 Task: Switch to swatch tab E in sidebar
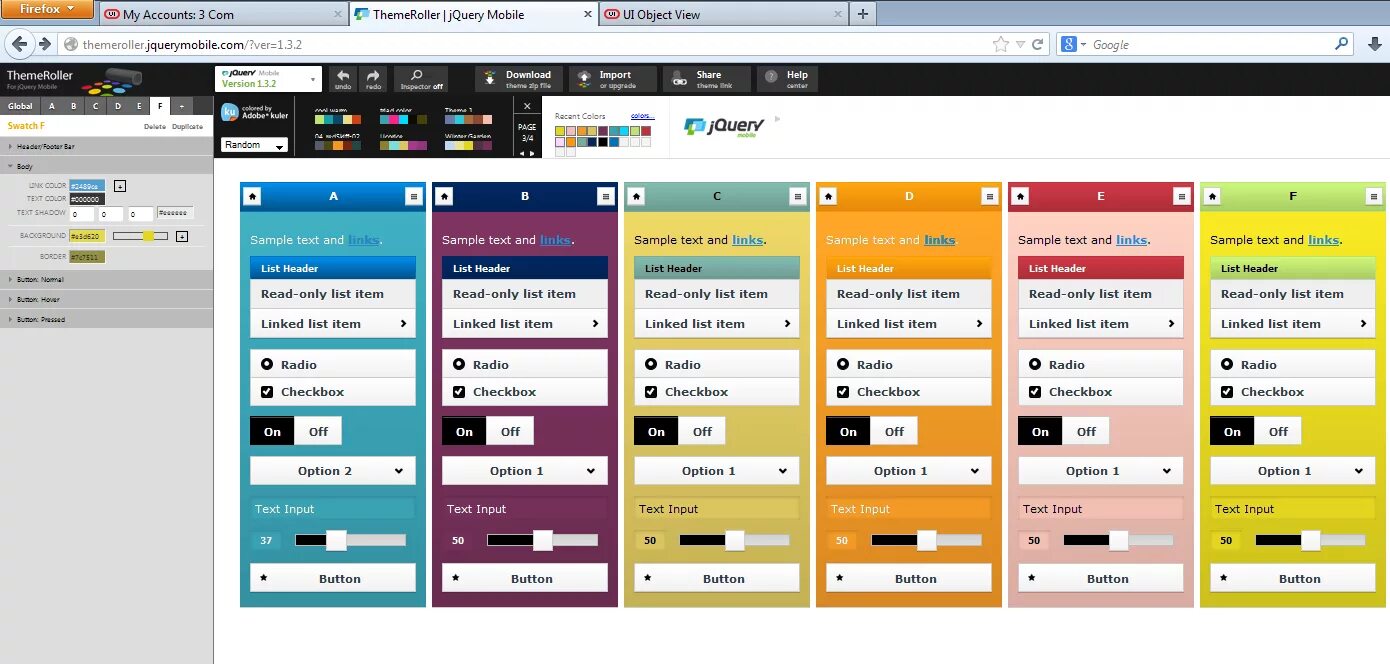coord(139,106)
